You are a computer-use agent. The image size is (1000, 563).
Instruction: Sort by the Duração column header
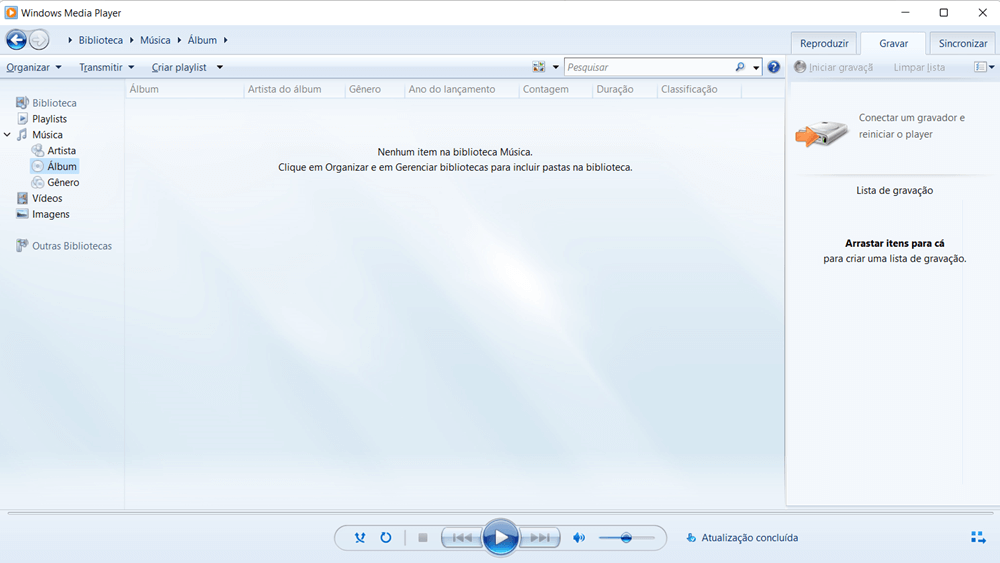tap(625, 89)
